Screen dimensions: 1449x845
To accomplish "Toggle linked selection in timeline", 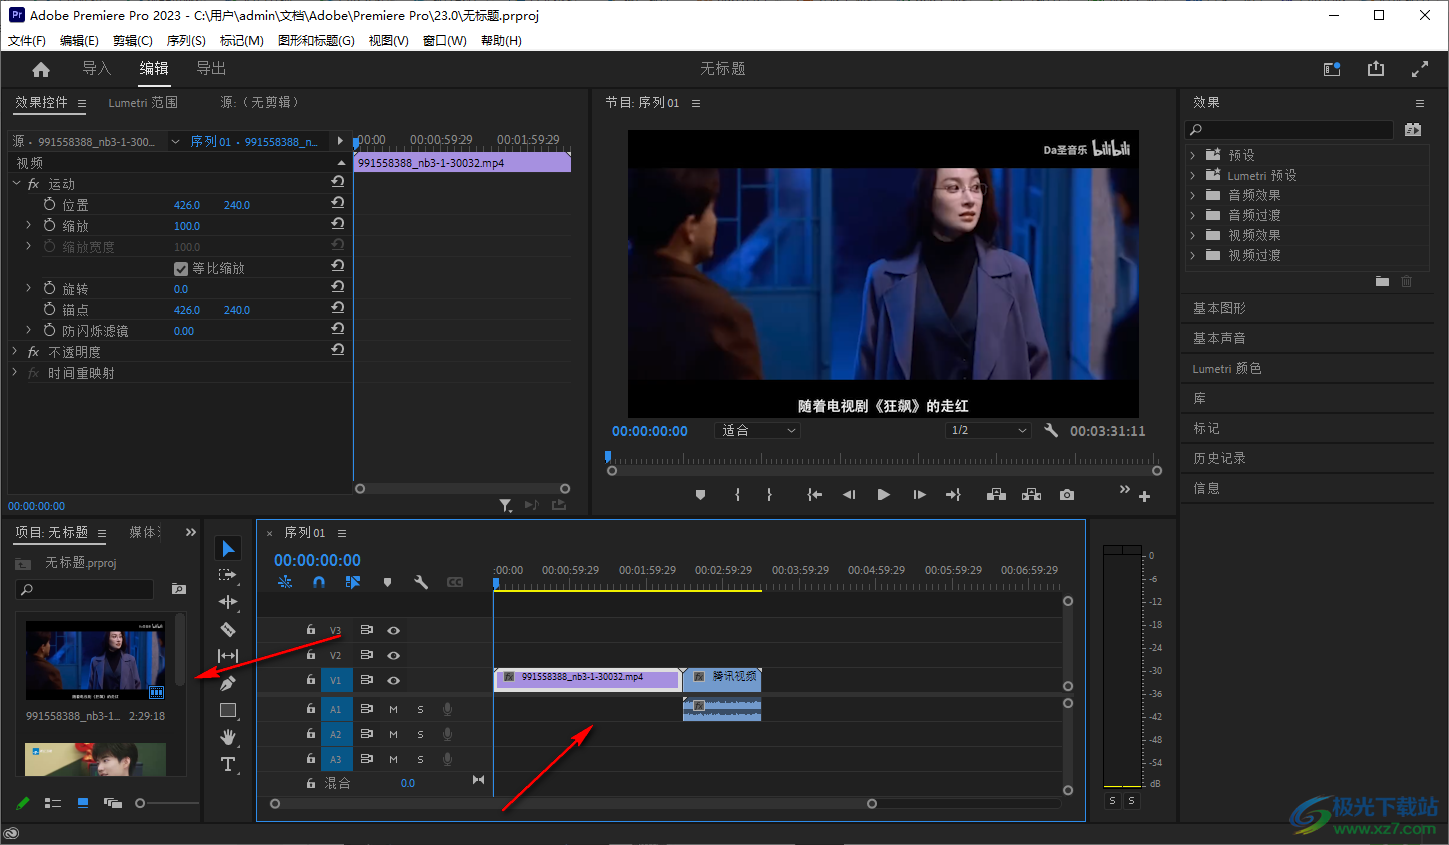I will point(353,582).
